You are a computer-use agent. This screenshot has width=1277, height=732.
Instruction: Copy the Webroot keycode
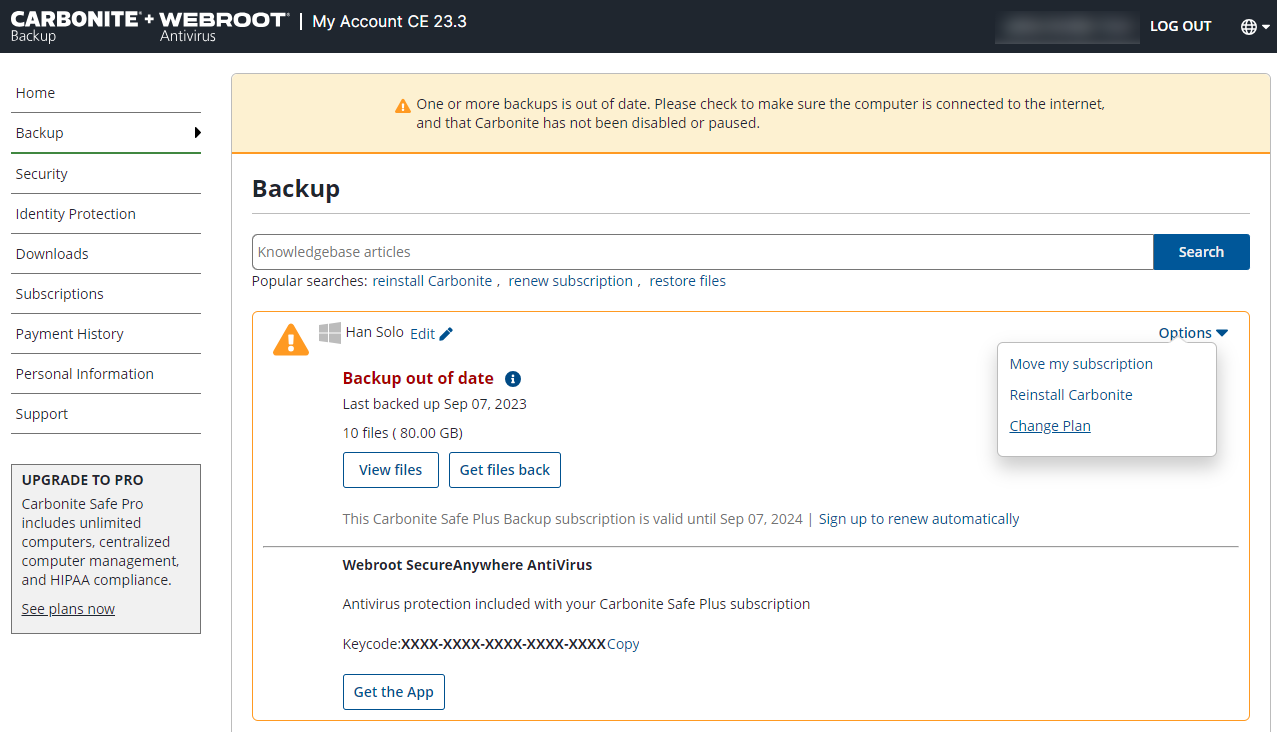tap(623, 644)
